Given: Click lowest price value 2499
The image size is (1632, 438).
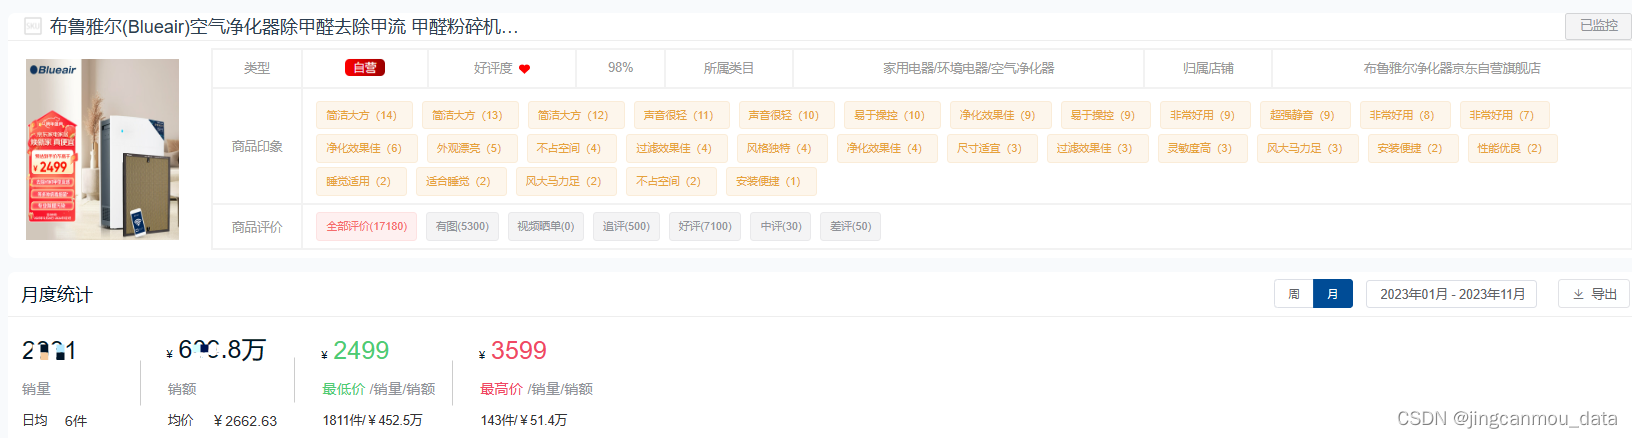Looking at the screenshot, I should [x=361, y=351].
